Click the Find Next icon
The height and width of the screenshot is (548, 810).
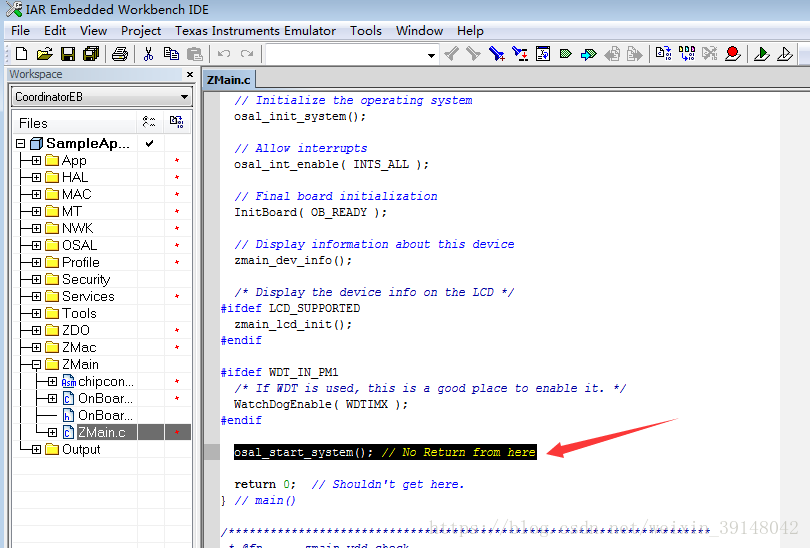pyautogui.click(x=473, y=54)
